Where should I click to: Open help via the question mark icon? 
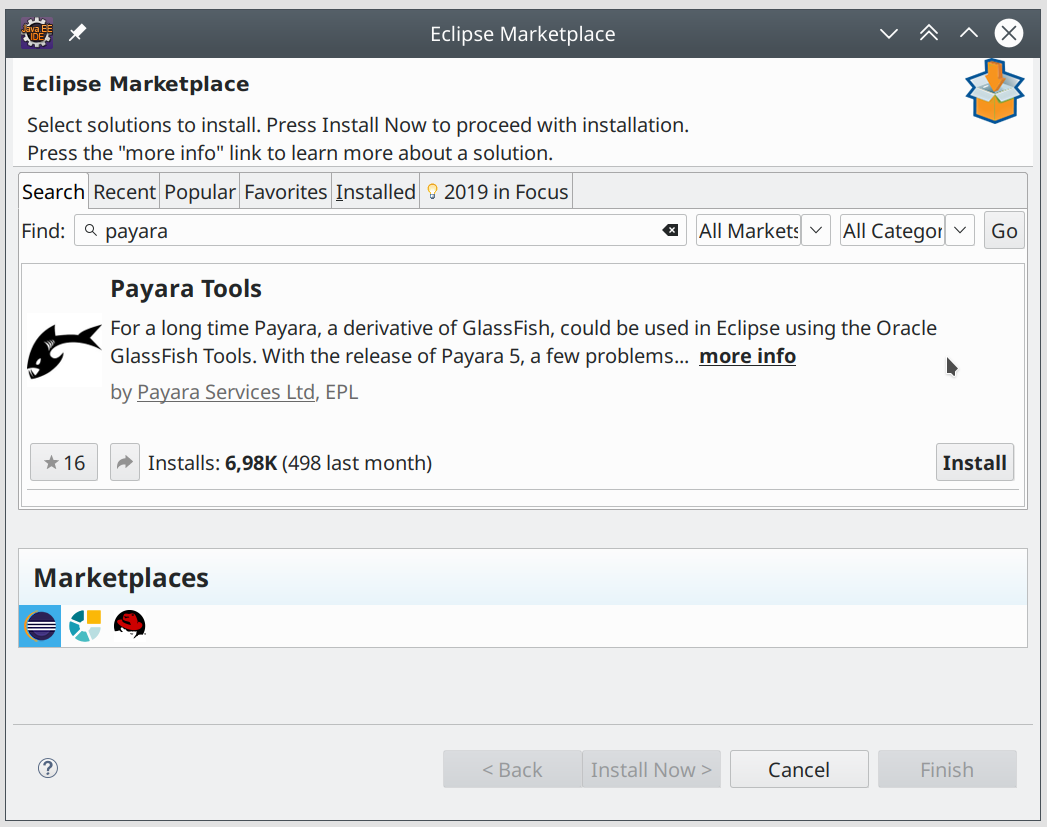click(47, 768)
